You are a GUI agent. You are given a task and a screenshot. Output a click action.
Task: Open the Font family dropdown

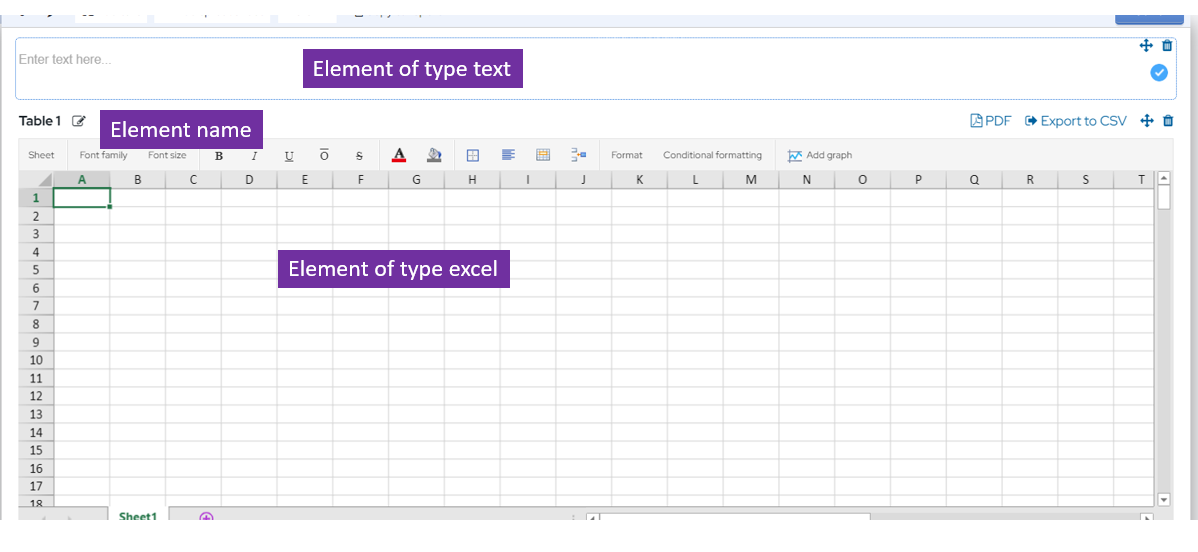(103, 155)
